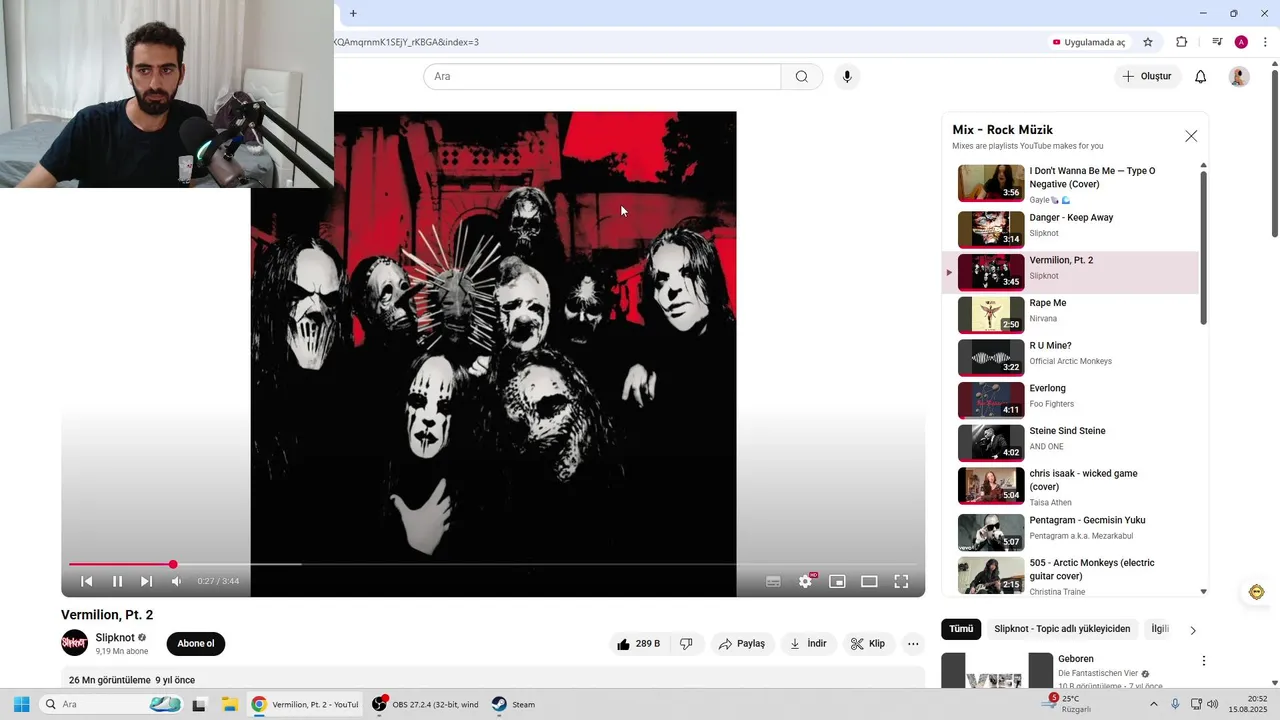
Task: Start voice search microphone
Action: tap(847, 77)
